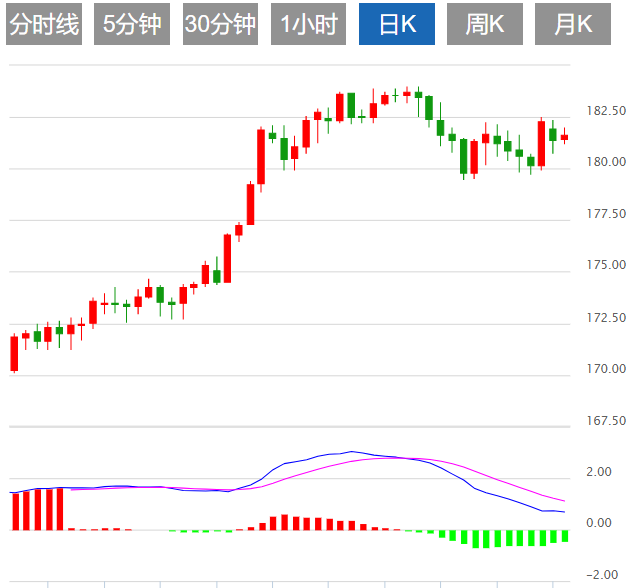Viewport: 641px width, 588px height.
Task: Switch to the 分时线 chart tab
Action: coord(44,24)
